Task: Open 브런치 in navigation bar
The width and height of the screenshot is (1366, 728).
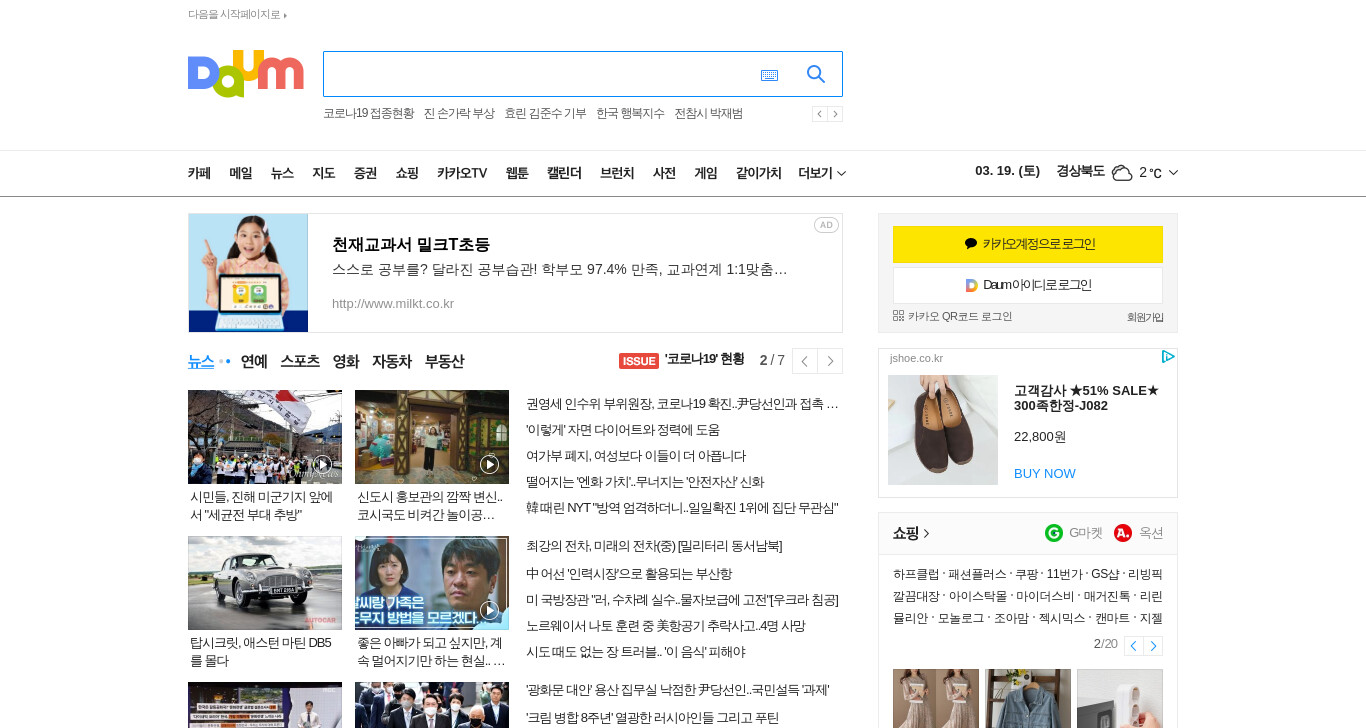Action: point(617,173)
